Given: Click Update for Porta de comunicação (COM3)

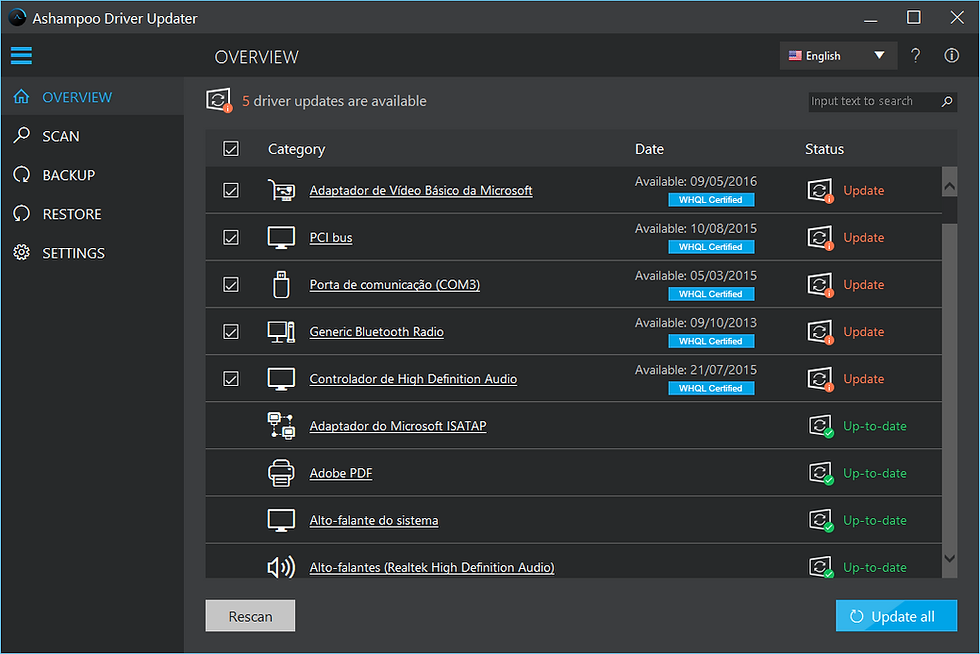Looking at the screenshot, I should (x=864, y=285).
